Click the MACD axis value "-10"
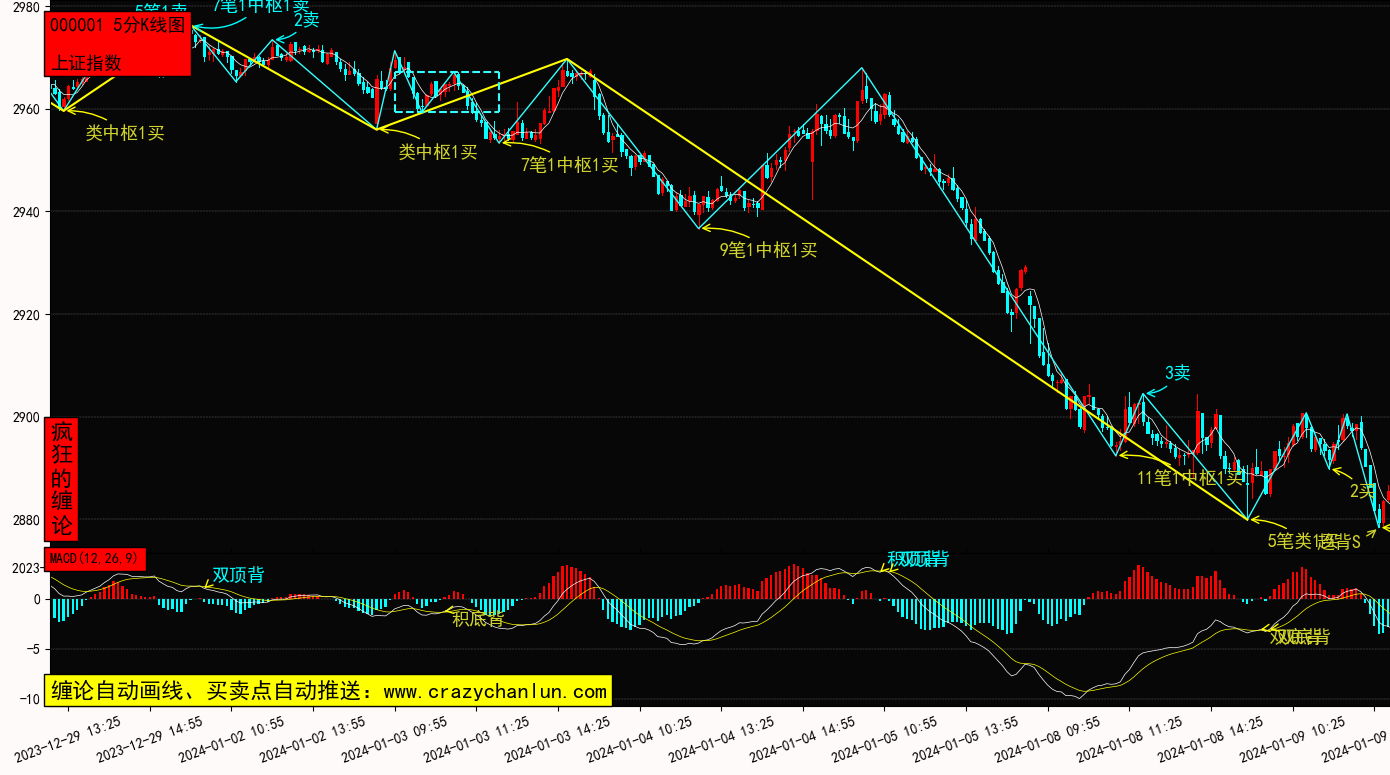1390x775 pixels. pyautogui.click(x=28, y=699)
